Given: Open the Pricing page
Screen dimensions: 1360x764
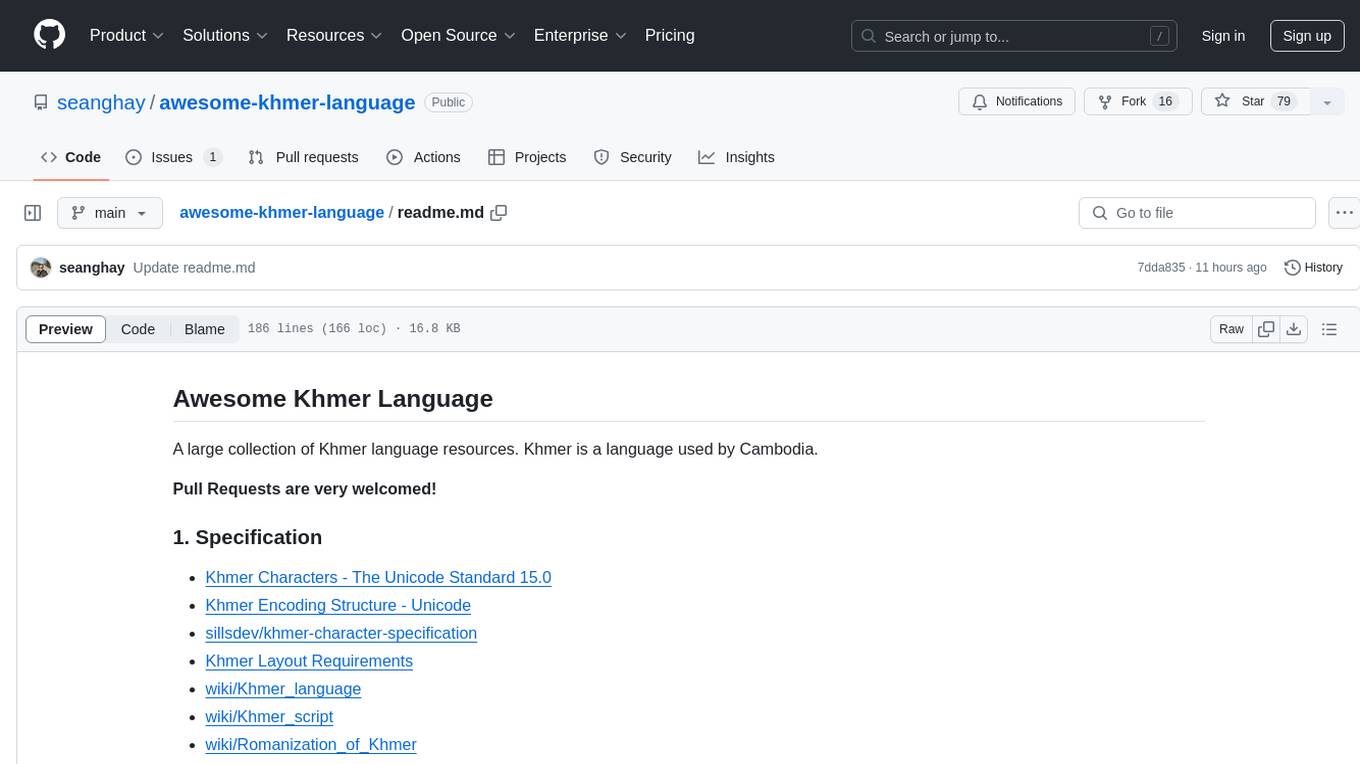Looking at the screenshot, I should (x=670, y=35).
